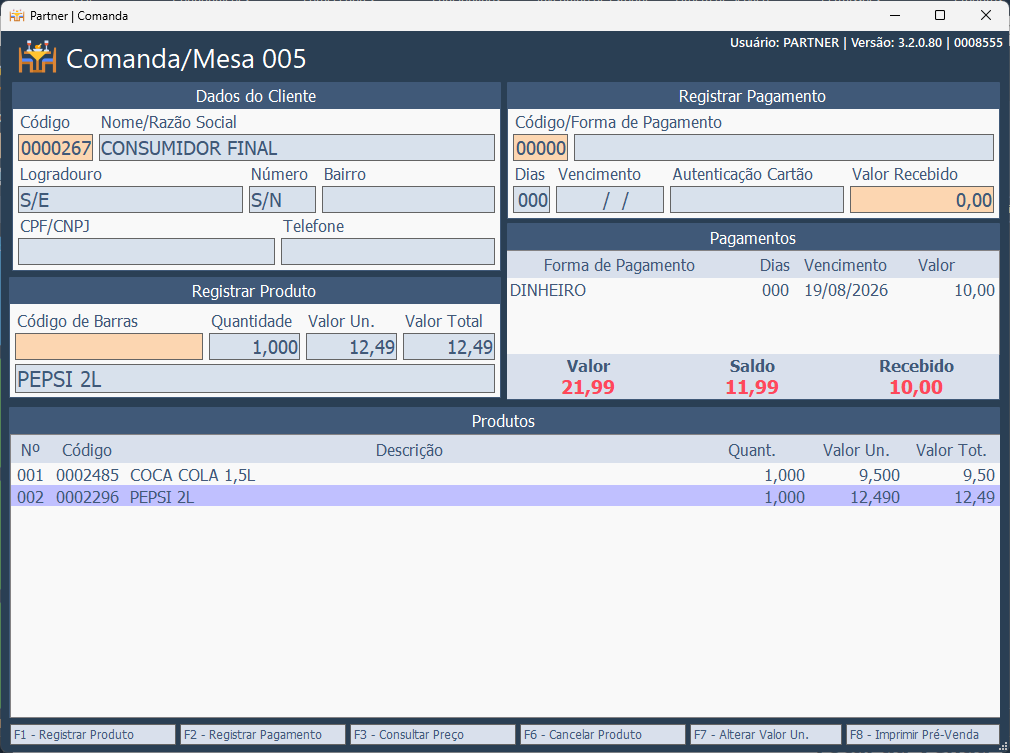Click product code 0002485
1010x753 pixels.
click(x=88, y=475)
